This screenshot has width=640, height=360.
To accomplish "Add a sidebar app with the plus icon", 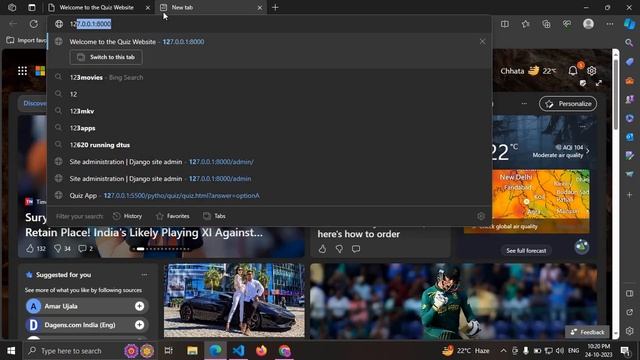I will (x=629, y=195).
